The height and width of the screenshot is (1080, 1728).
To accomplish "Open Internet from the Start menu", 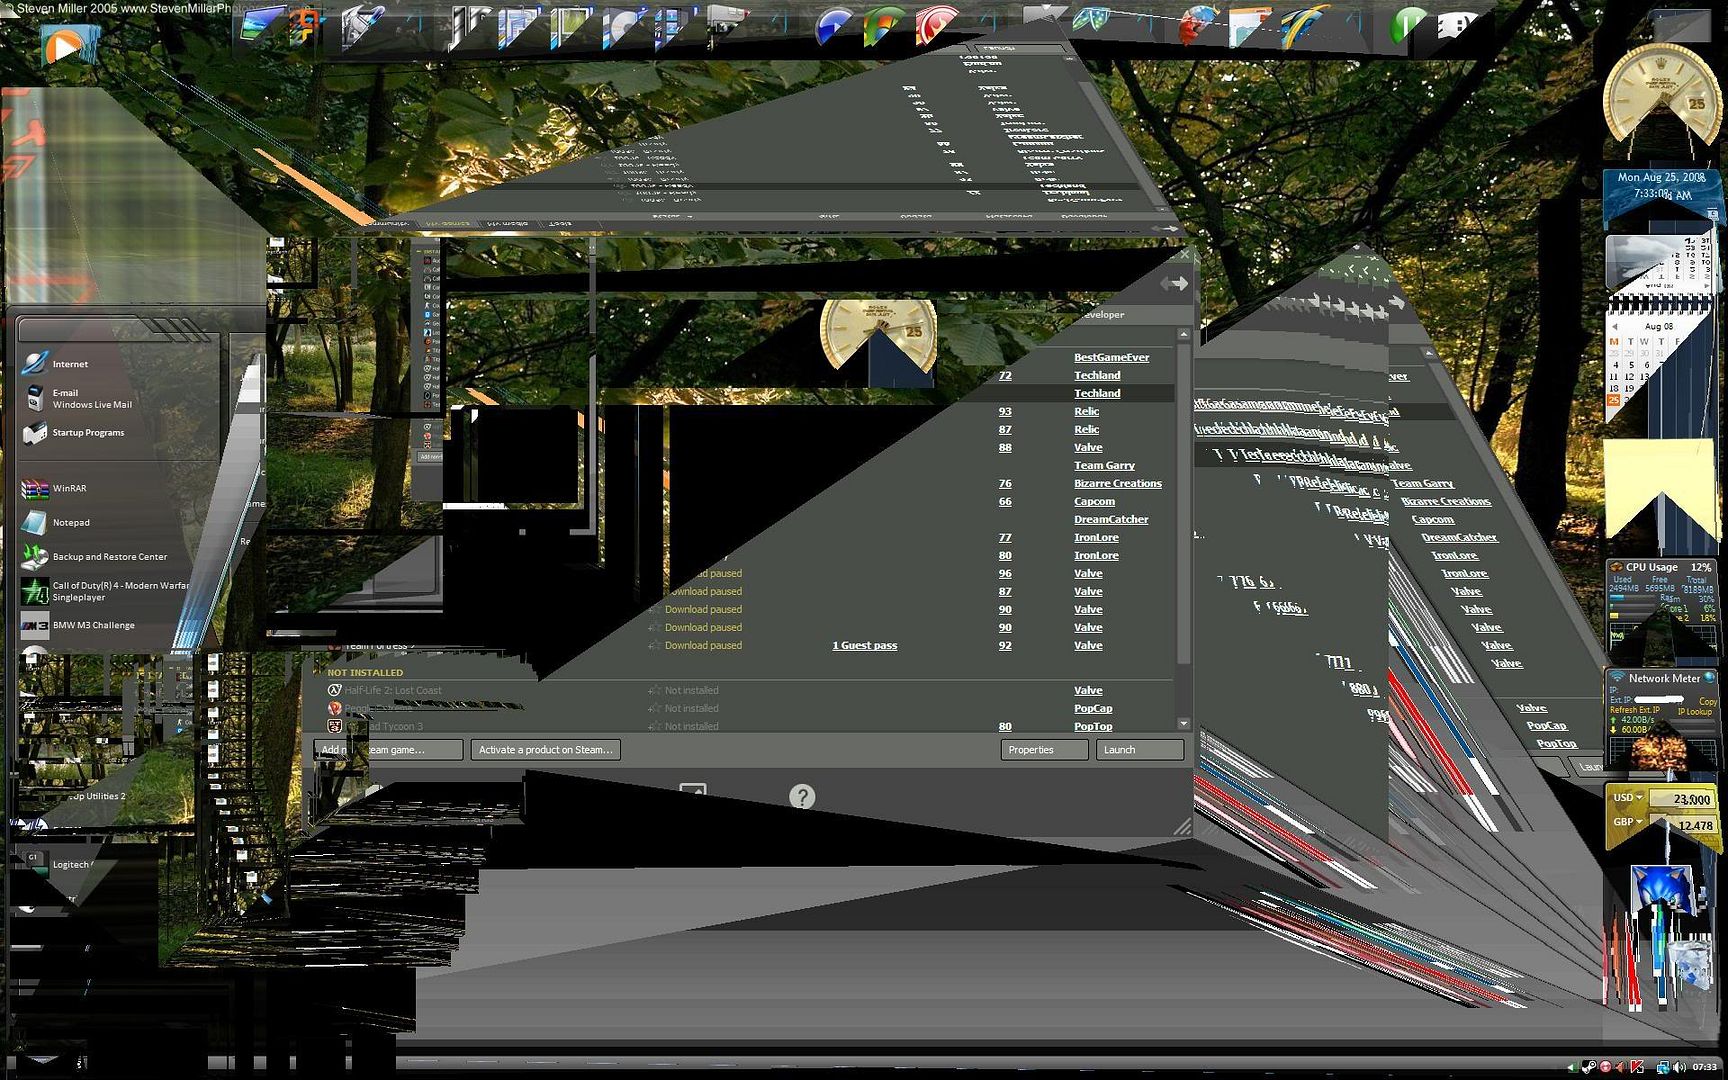I will pyautogui.click(x=68, y=364).
